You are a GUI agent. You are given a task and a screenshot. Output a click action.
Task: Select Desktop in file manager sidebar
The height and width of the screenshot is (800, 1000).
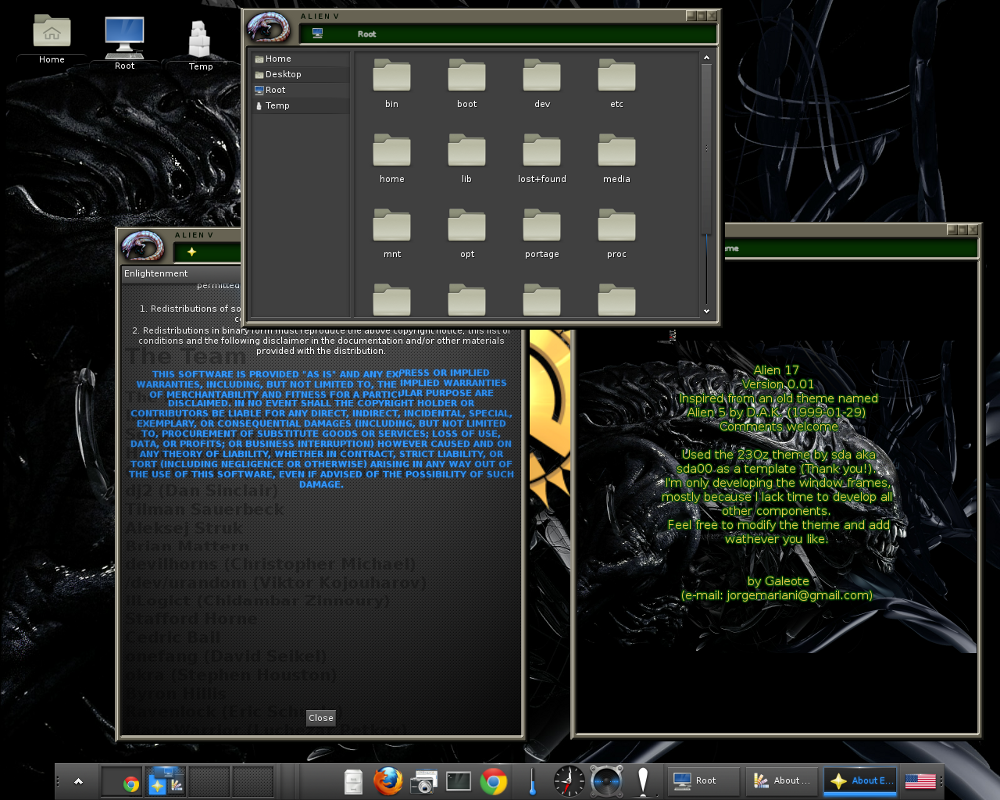click(x=300, y=74)
